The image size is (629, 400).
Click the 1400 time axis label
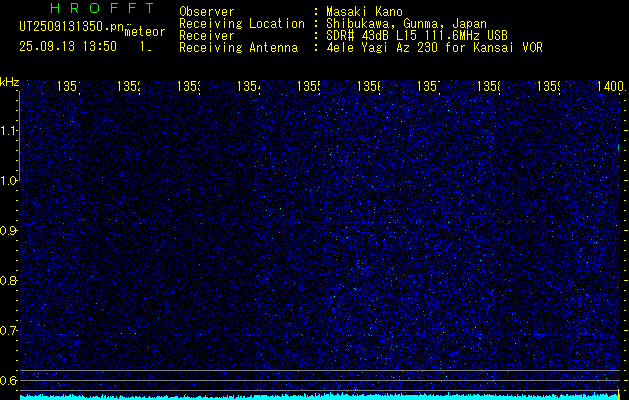pos(611,86)
